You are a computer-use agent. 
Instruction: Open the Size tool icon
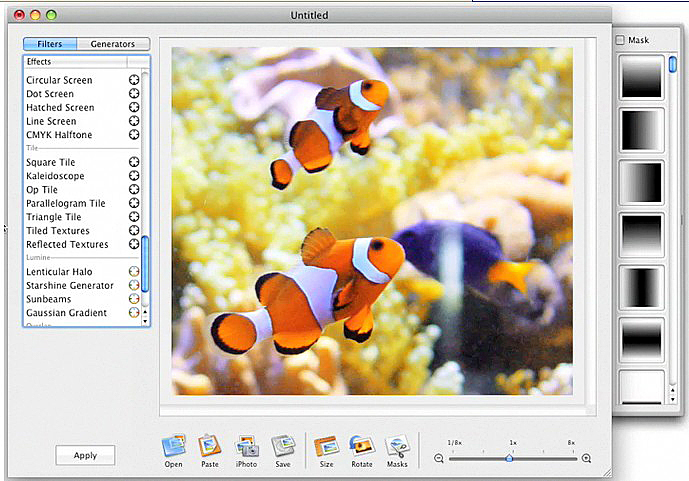pyautogui.click(x=326, y=446)
